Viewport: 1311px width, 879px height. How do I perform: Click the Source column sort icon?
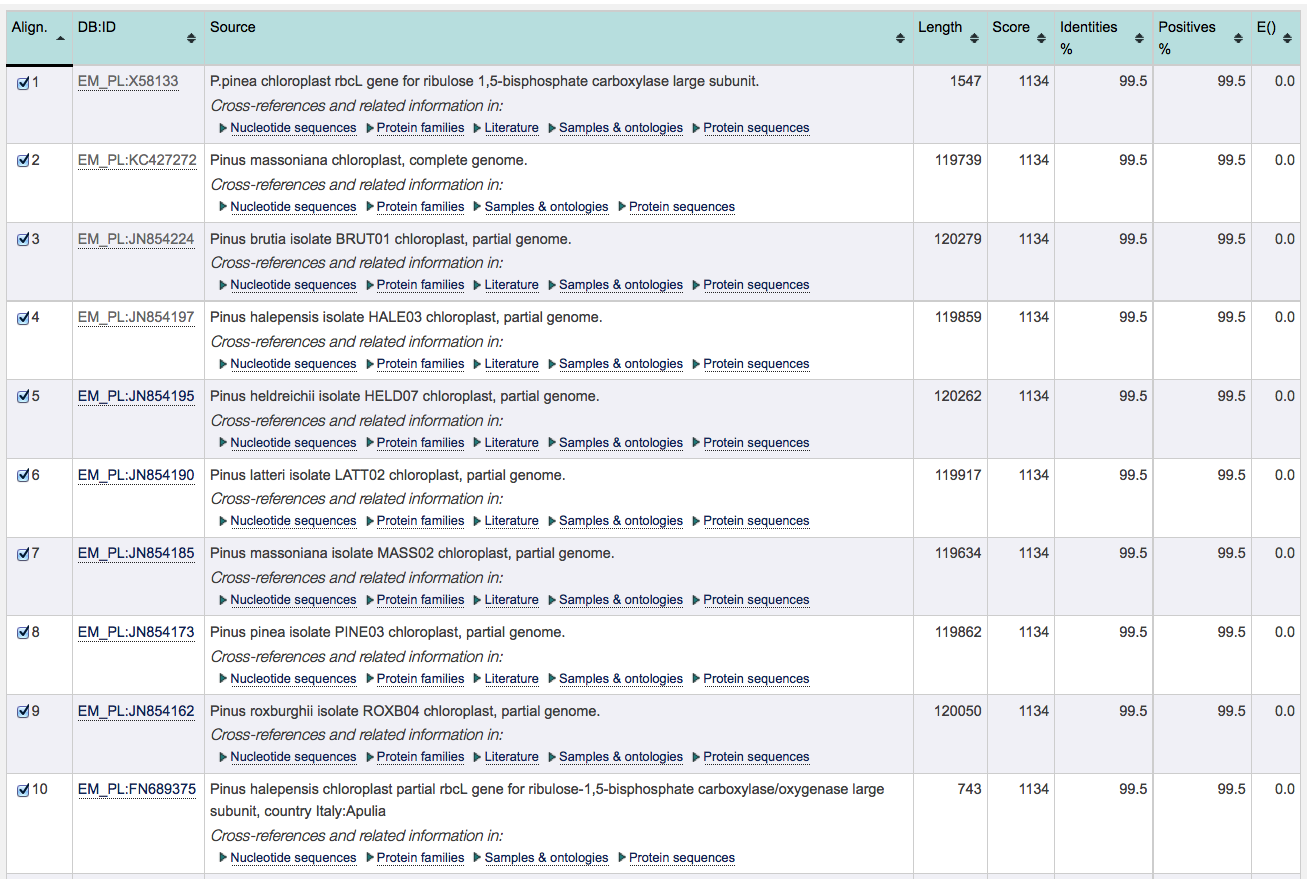click(x=899, y=39)
